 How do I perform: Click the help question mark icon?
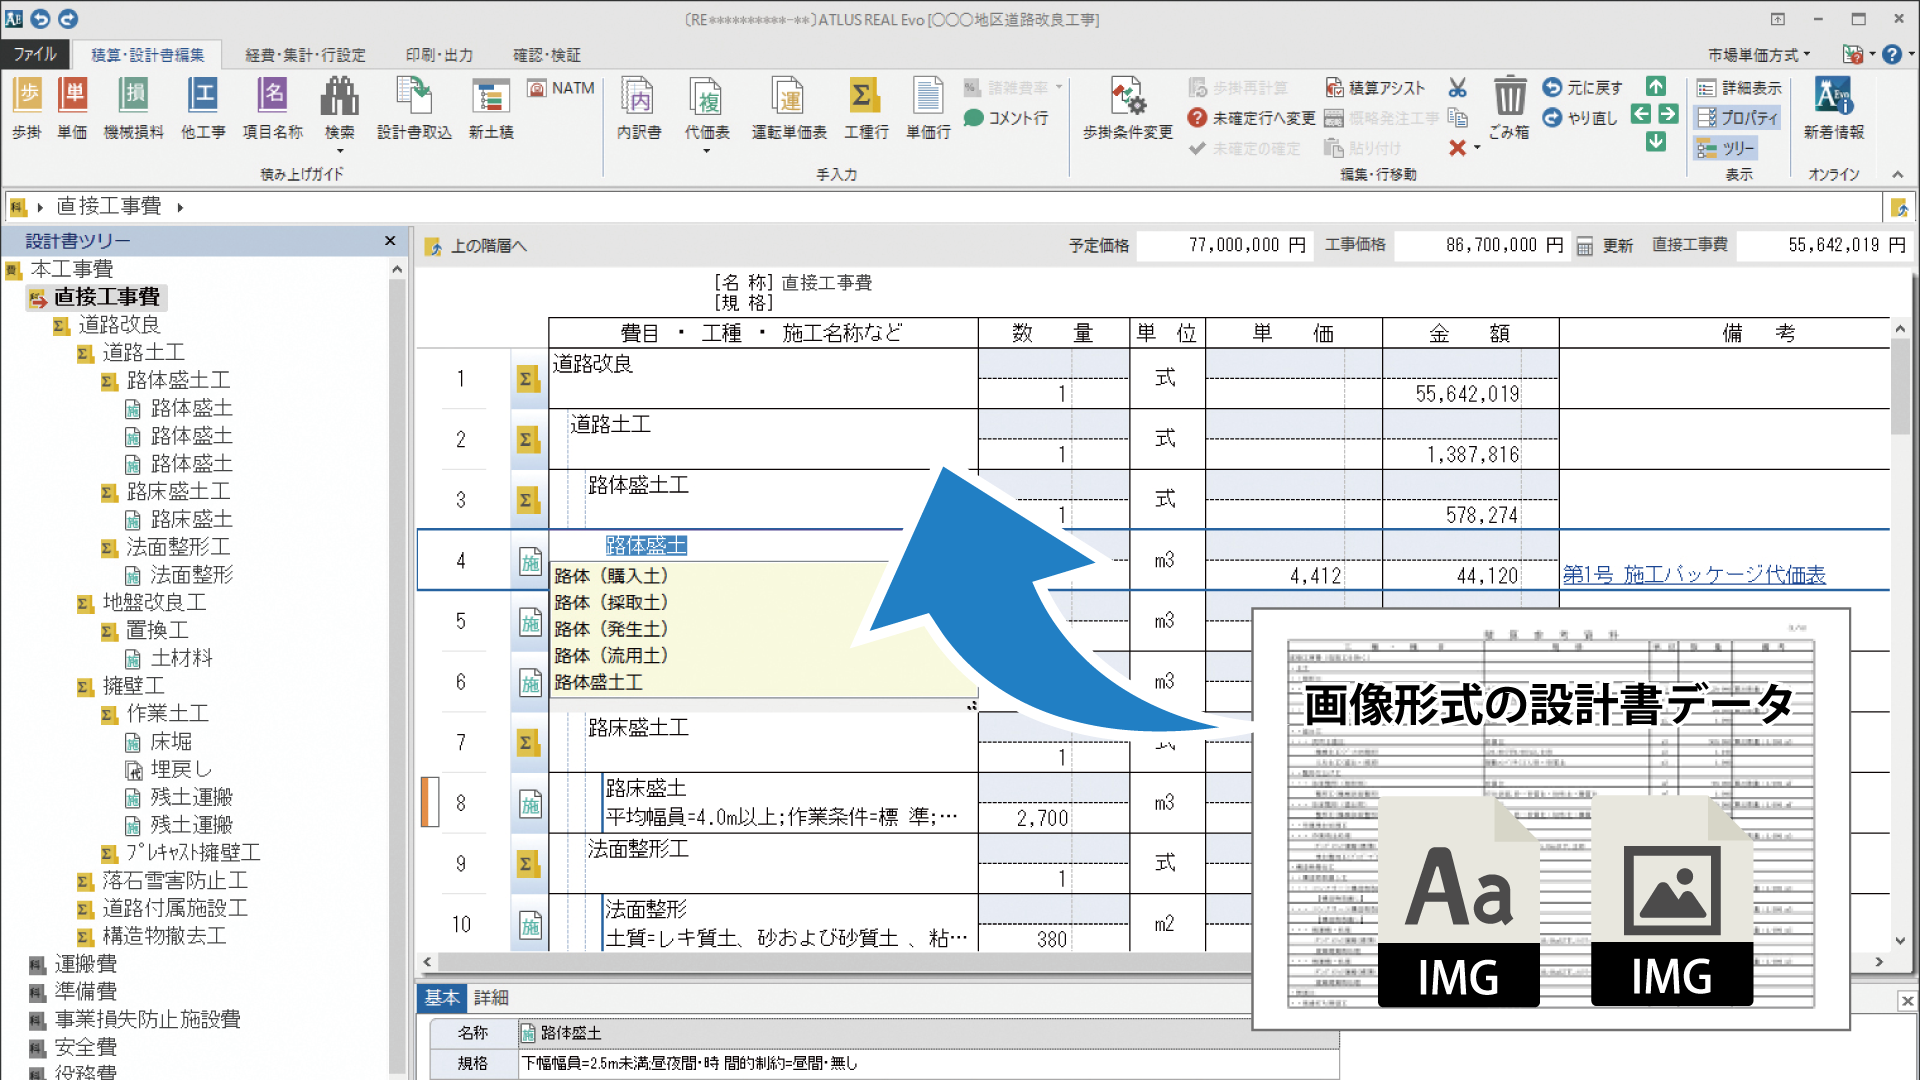click(1892, 54)
